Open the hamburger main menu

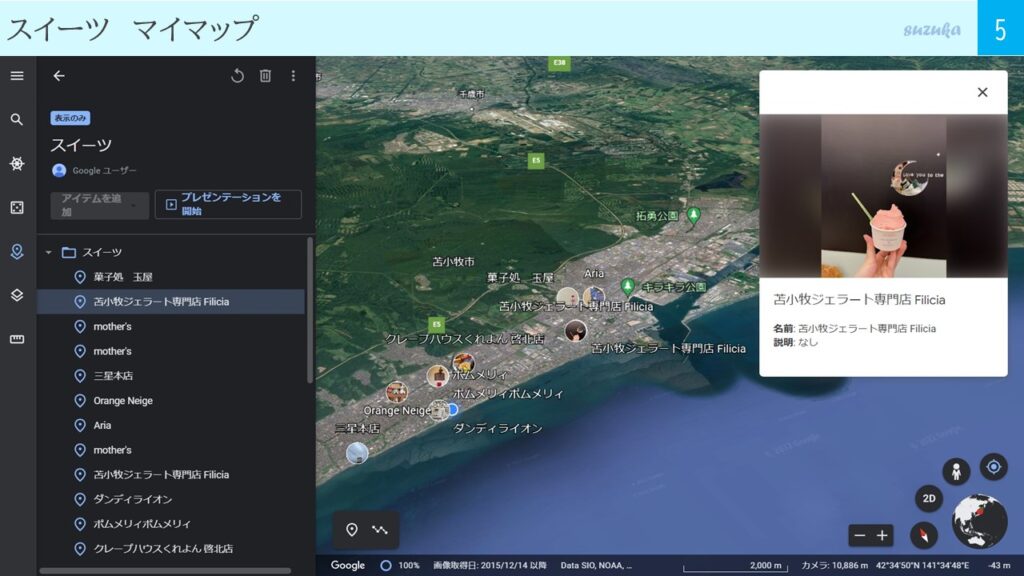click(17, 76)
